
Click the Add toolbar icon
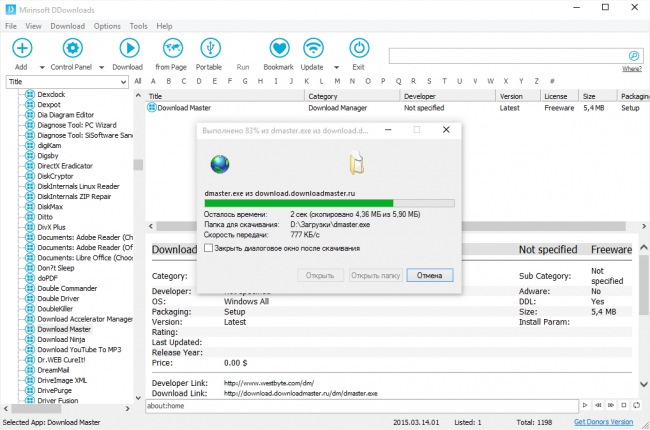click(22, 48)
